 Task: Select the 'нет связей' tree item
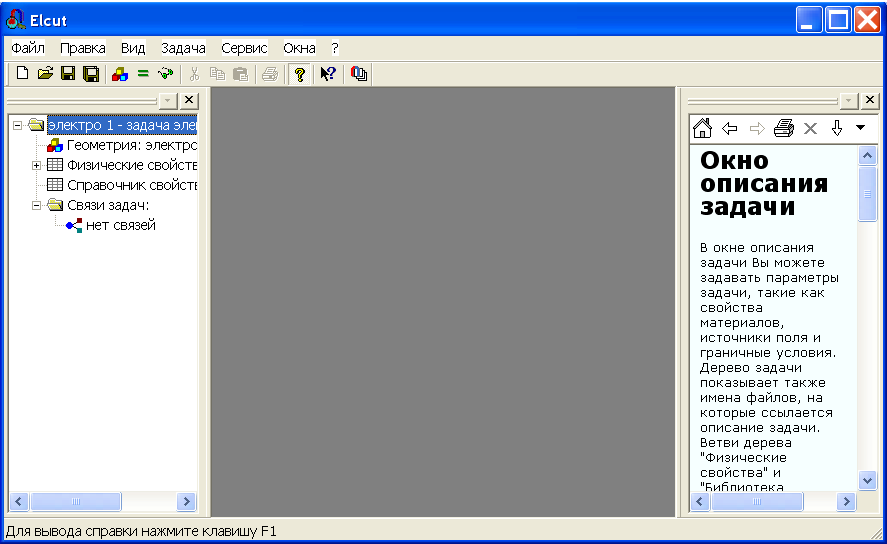tap(120, 225)
